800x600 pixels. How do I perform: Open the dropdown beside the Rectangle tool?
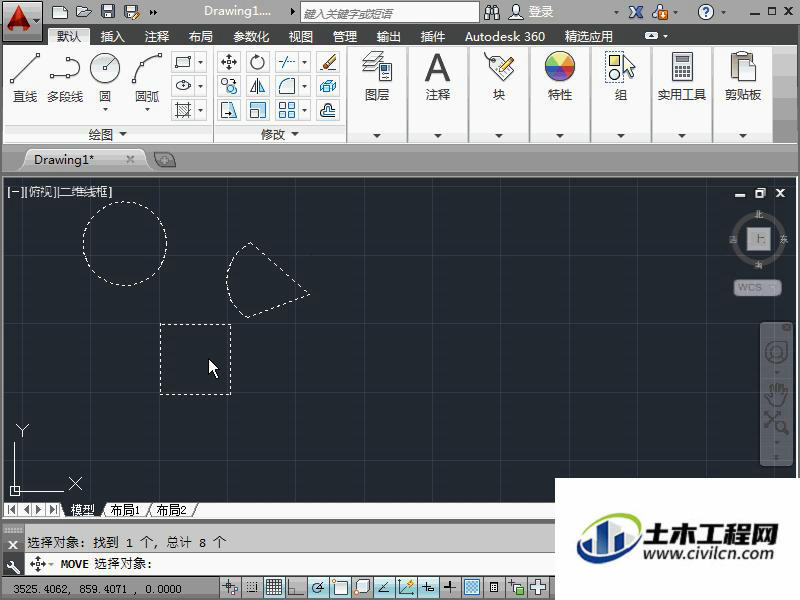pos(201,62)
